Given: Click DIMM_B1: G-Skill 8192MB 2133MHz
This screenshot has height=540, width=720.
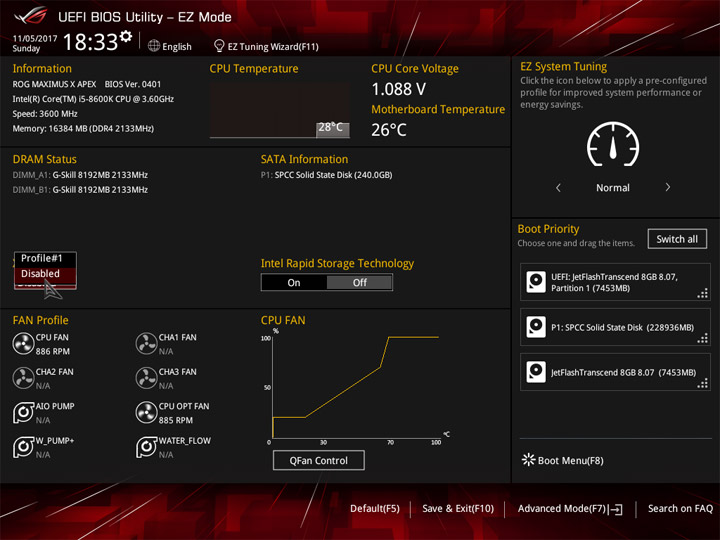Looking at the screenshot, I should pos(80,190).
